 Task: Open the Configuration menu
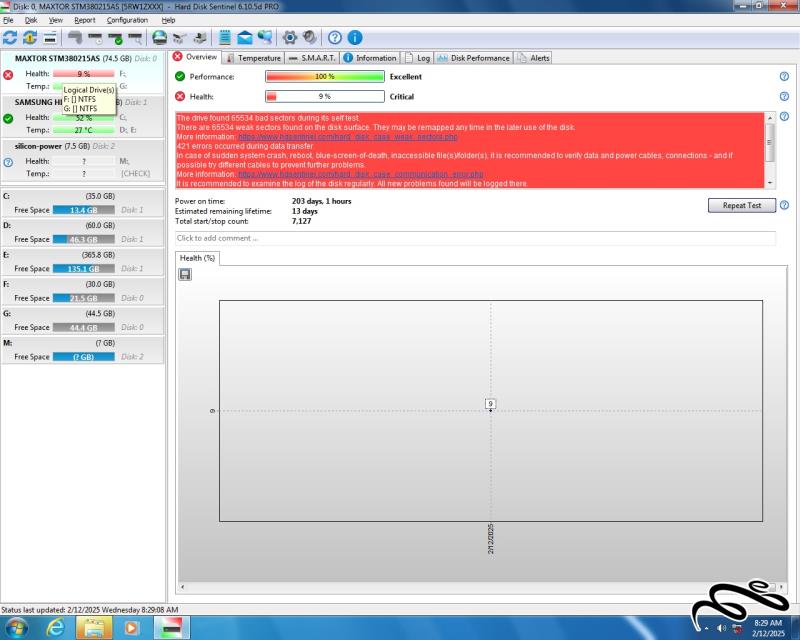(x=127, y=20)
